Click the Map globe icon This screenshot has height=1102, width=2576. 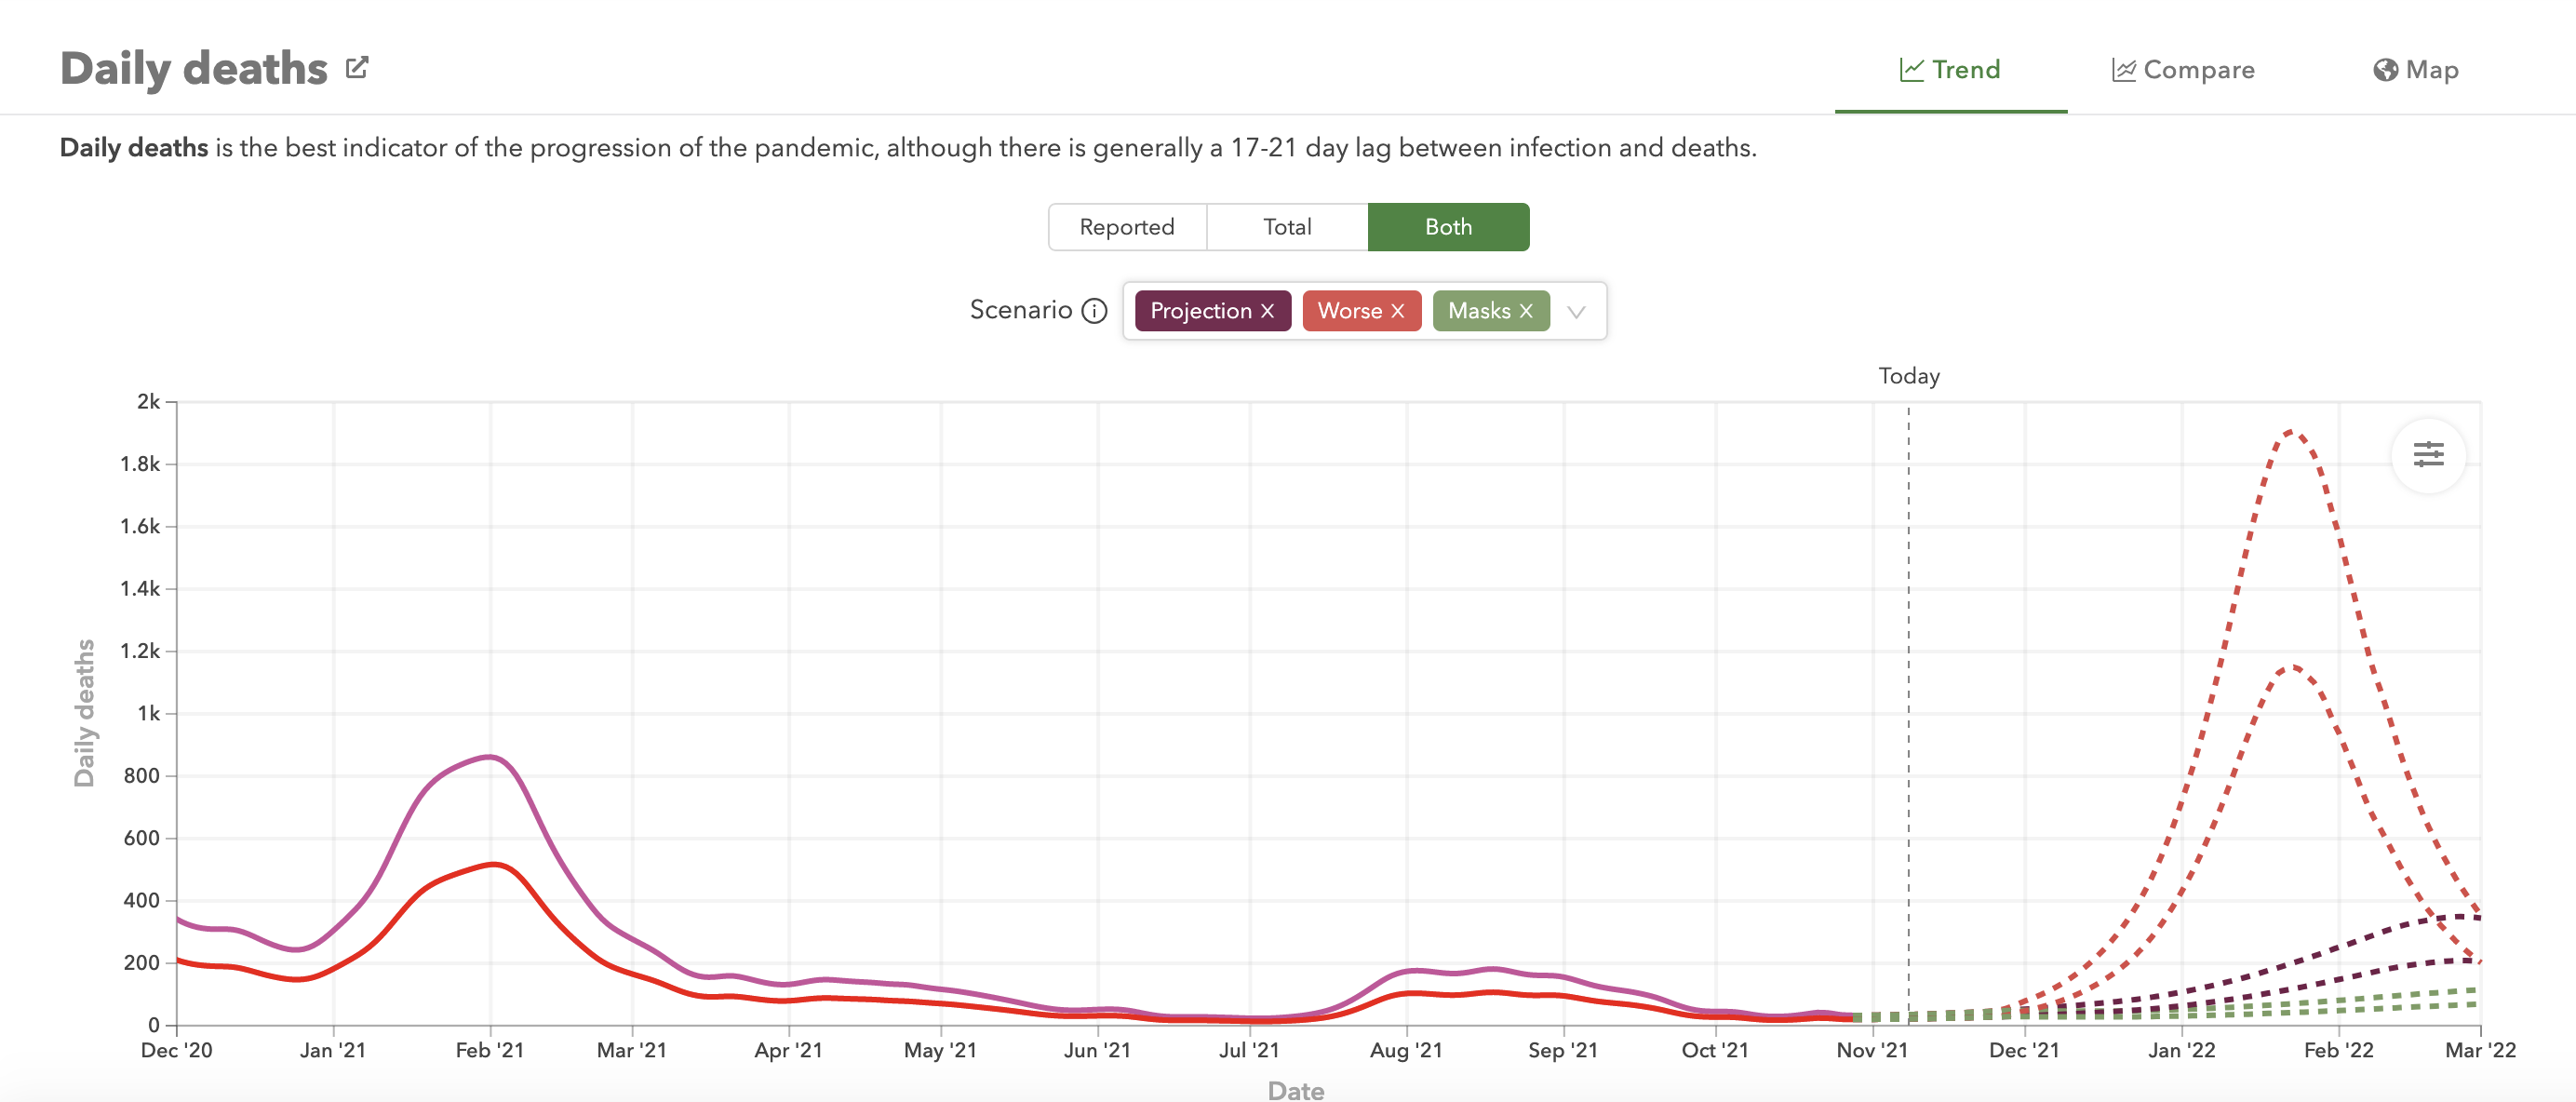2387,69
